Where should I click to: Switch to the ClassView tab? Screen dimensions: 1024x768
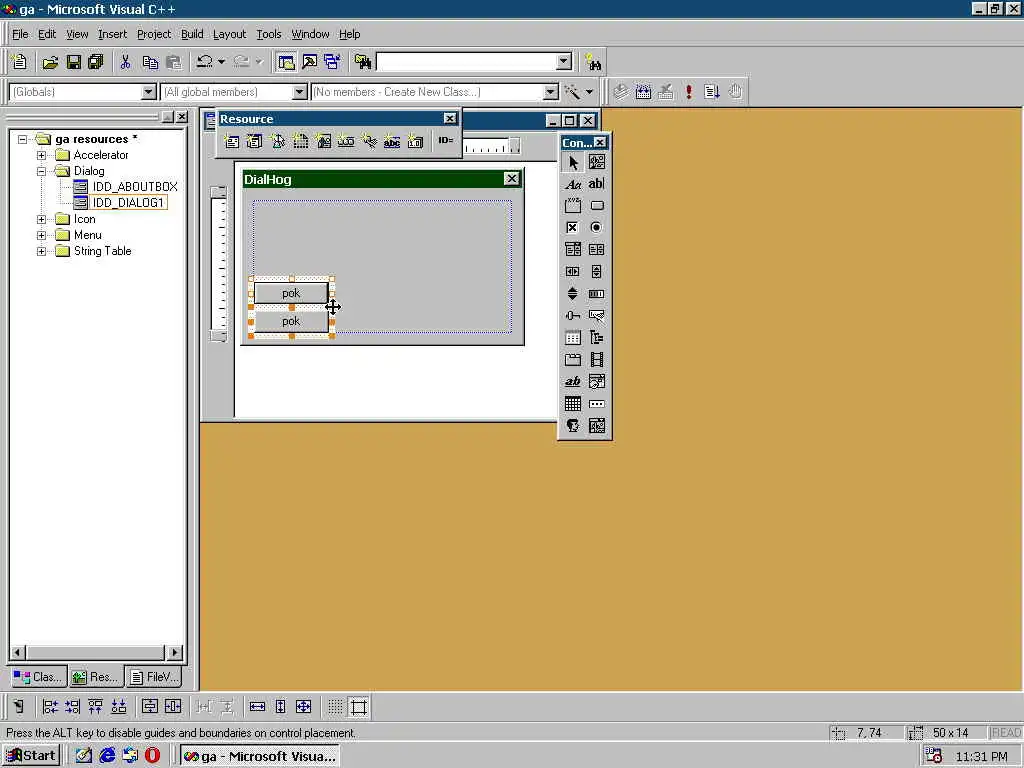38,677
